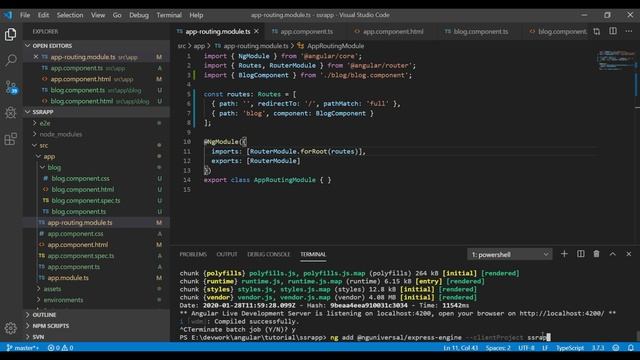The width and height of the screenshot is (640, 360).
Task: Open the Search view in activity bar
Action: click(11, 60)
